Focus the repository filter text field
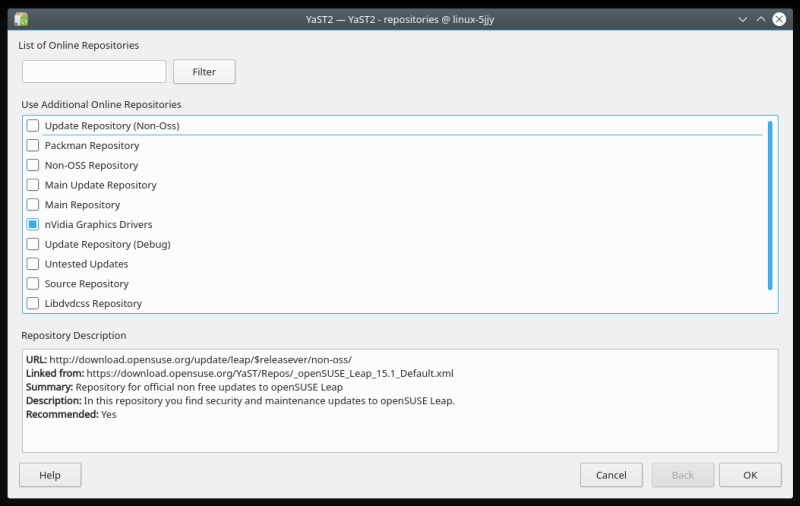800x506 pixels. (94, 71)
